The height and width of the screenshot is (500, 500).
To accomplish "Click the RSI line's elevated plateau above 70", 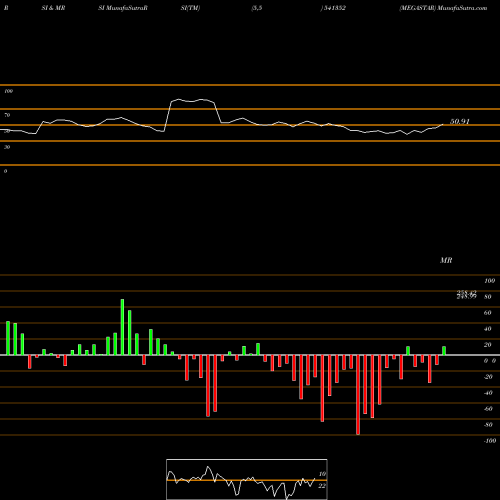I will [192, 100].
